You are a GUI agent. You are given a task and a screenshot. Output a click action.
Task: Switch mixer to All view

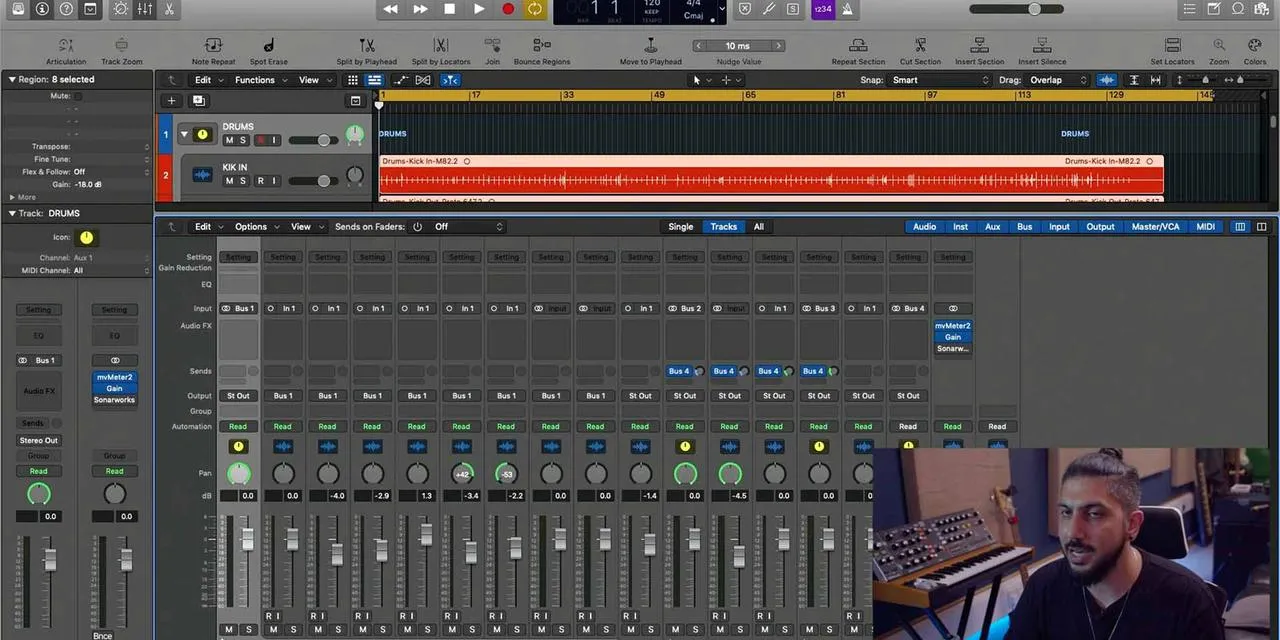click(759, 227)
